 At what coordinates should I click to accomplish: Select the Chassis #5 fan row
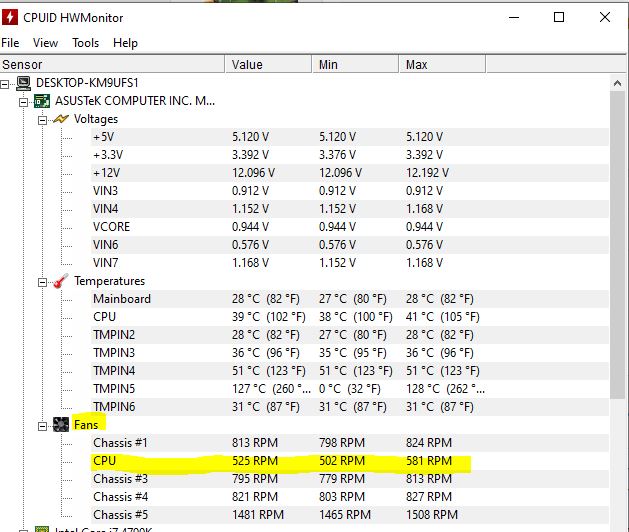(x=350, y=515)
